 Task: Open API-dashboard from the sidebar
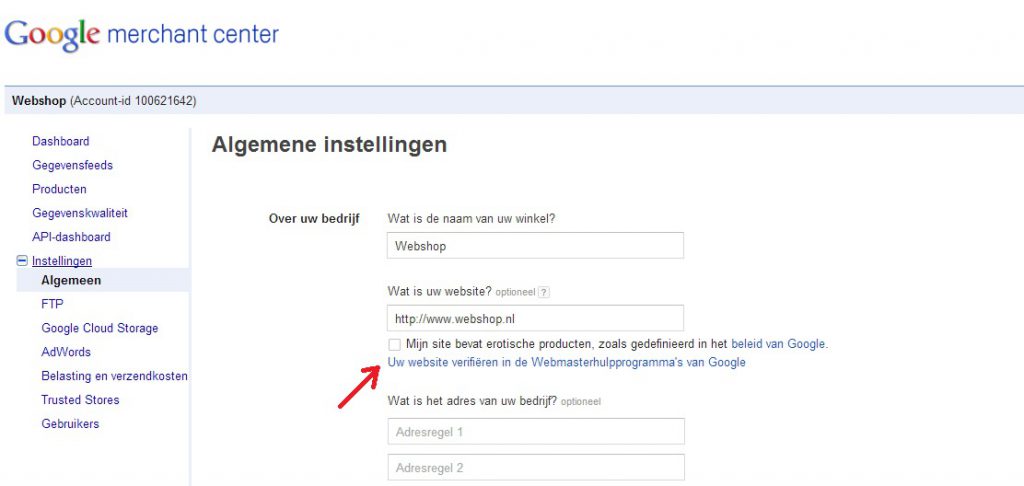pos(71,237)
